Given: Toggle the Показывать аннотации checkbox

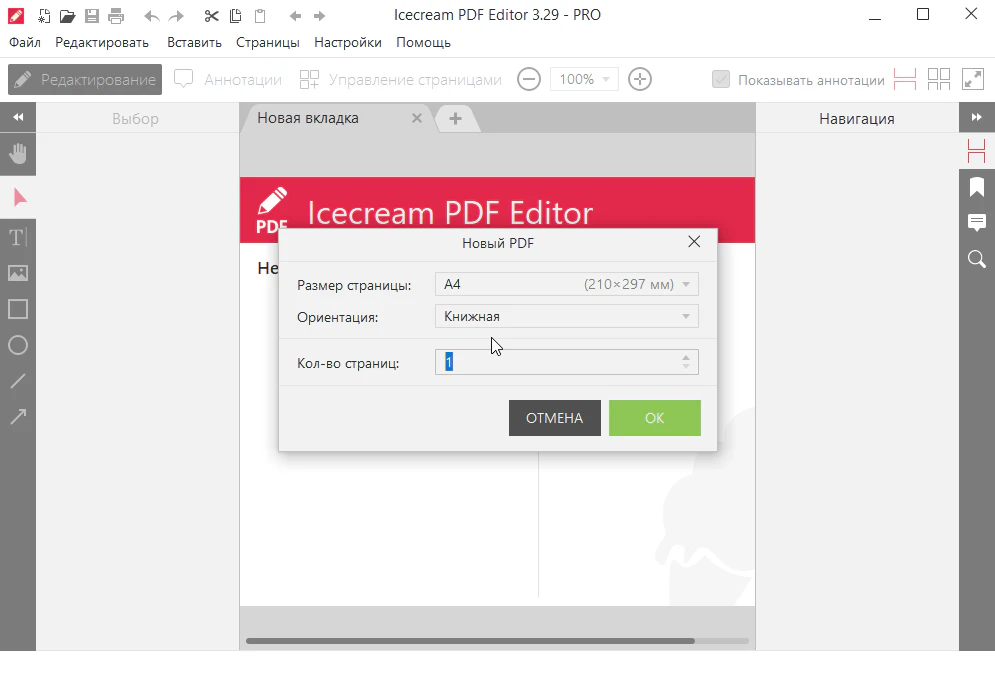Looking at the screenshot, I should point(721,80).
